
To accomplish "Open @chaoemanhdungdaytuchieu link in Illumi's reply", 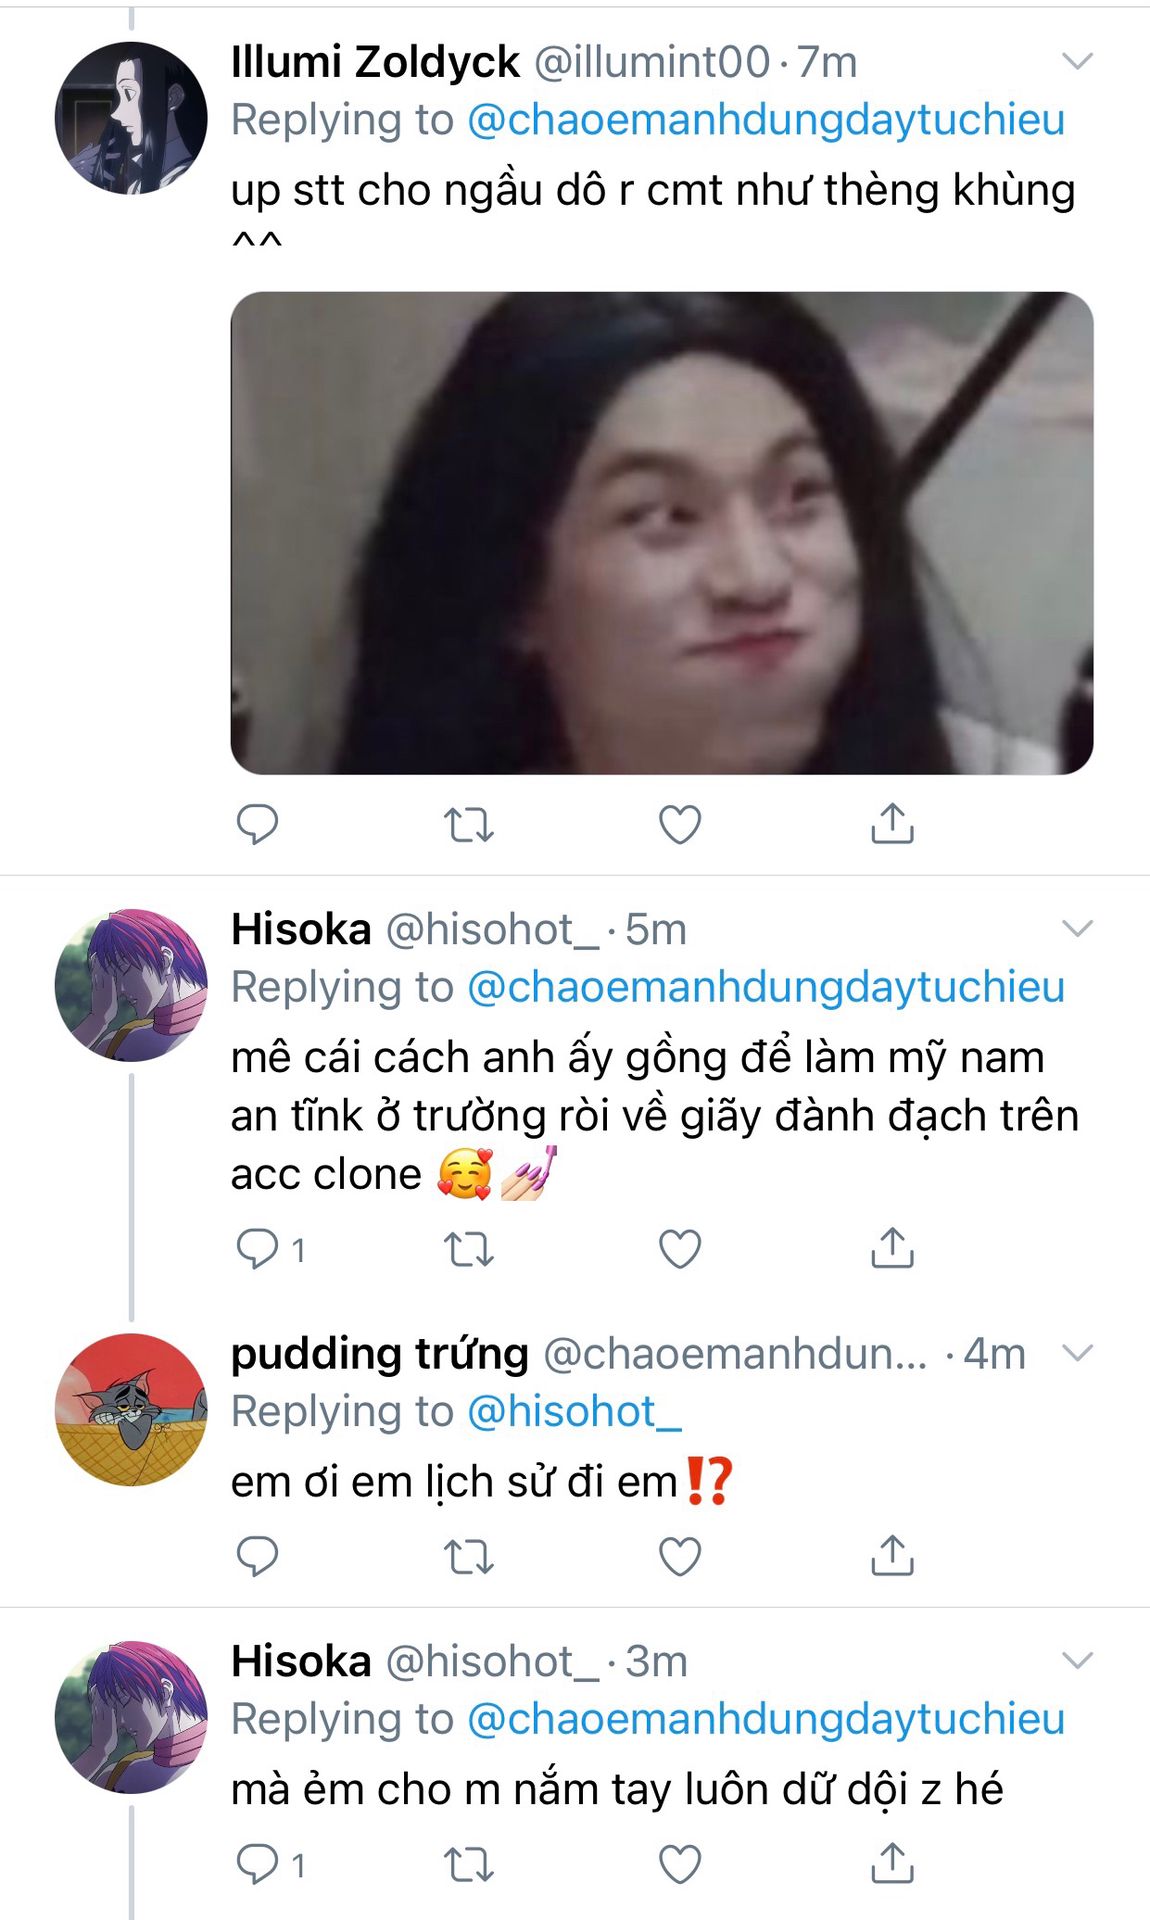I will click(x=766, y=120).
